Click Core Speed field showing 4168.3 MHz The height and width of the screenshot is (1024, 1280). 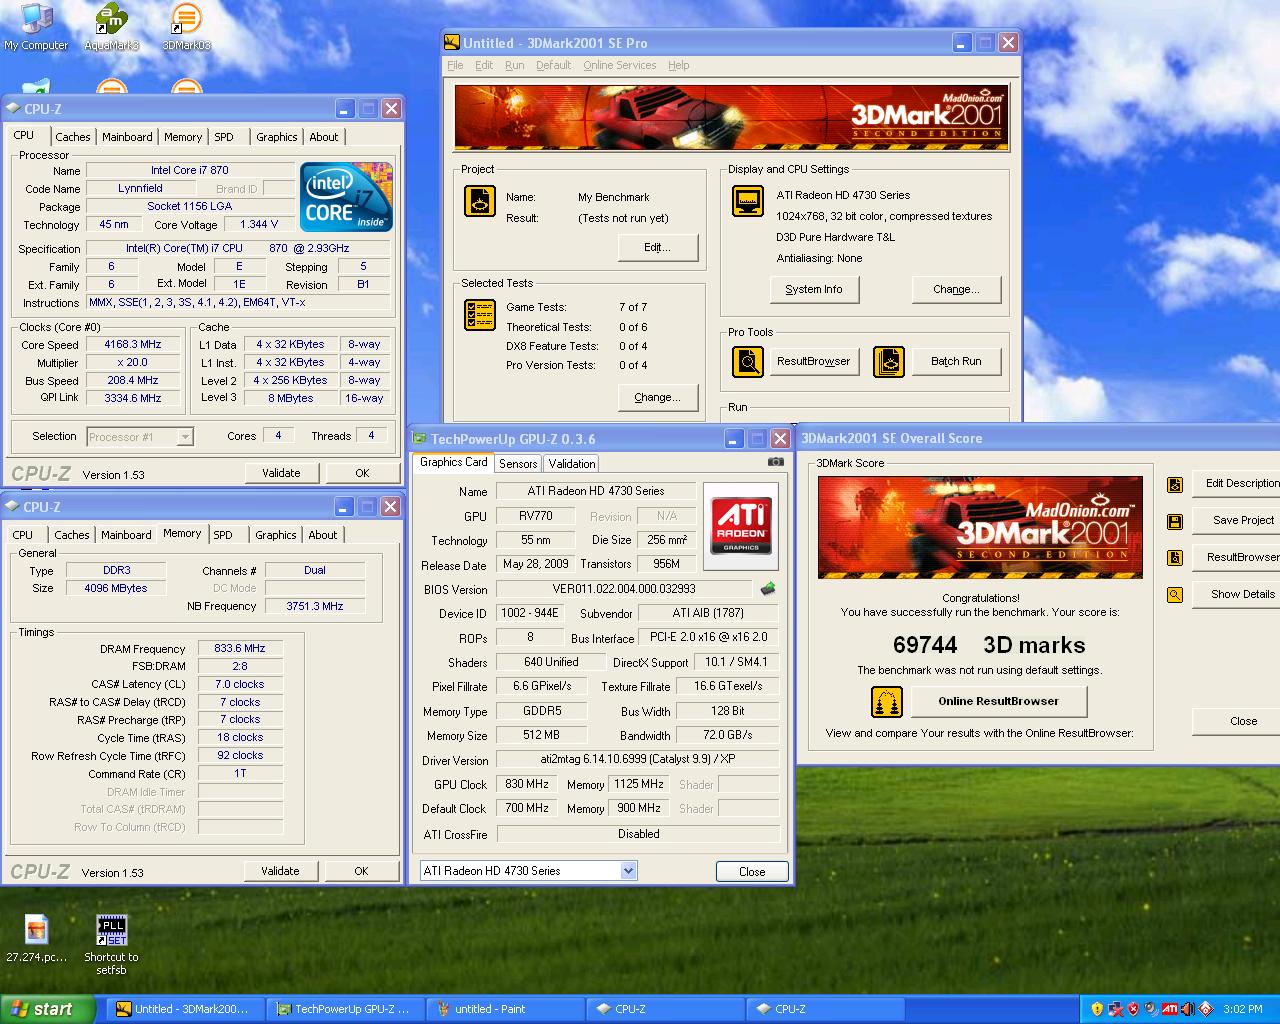click(132, 344)
